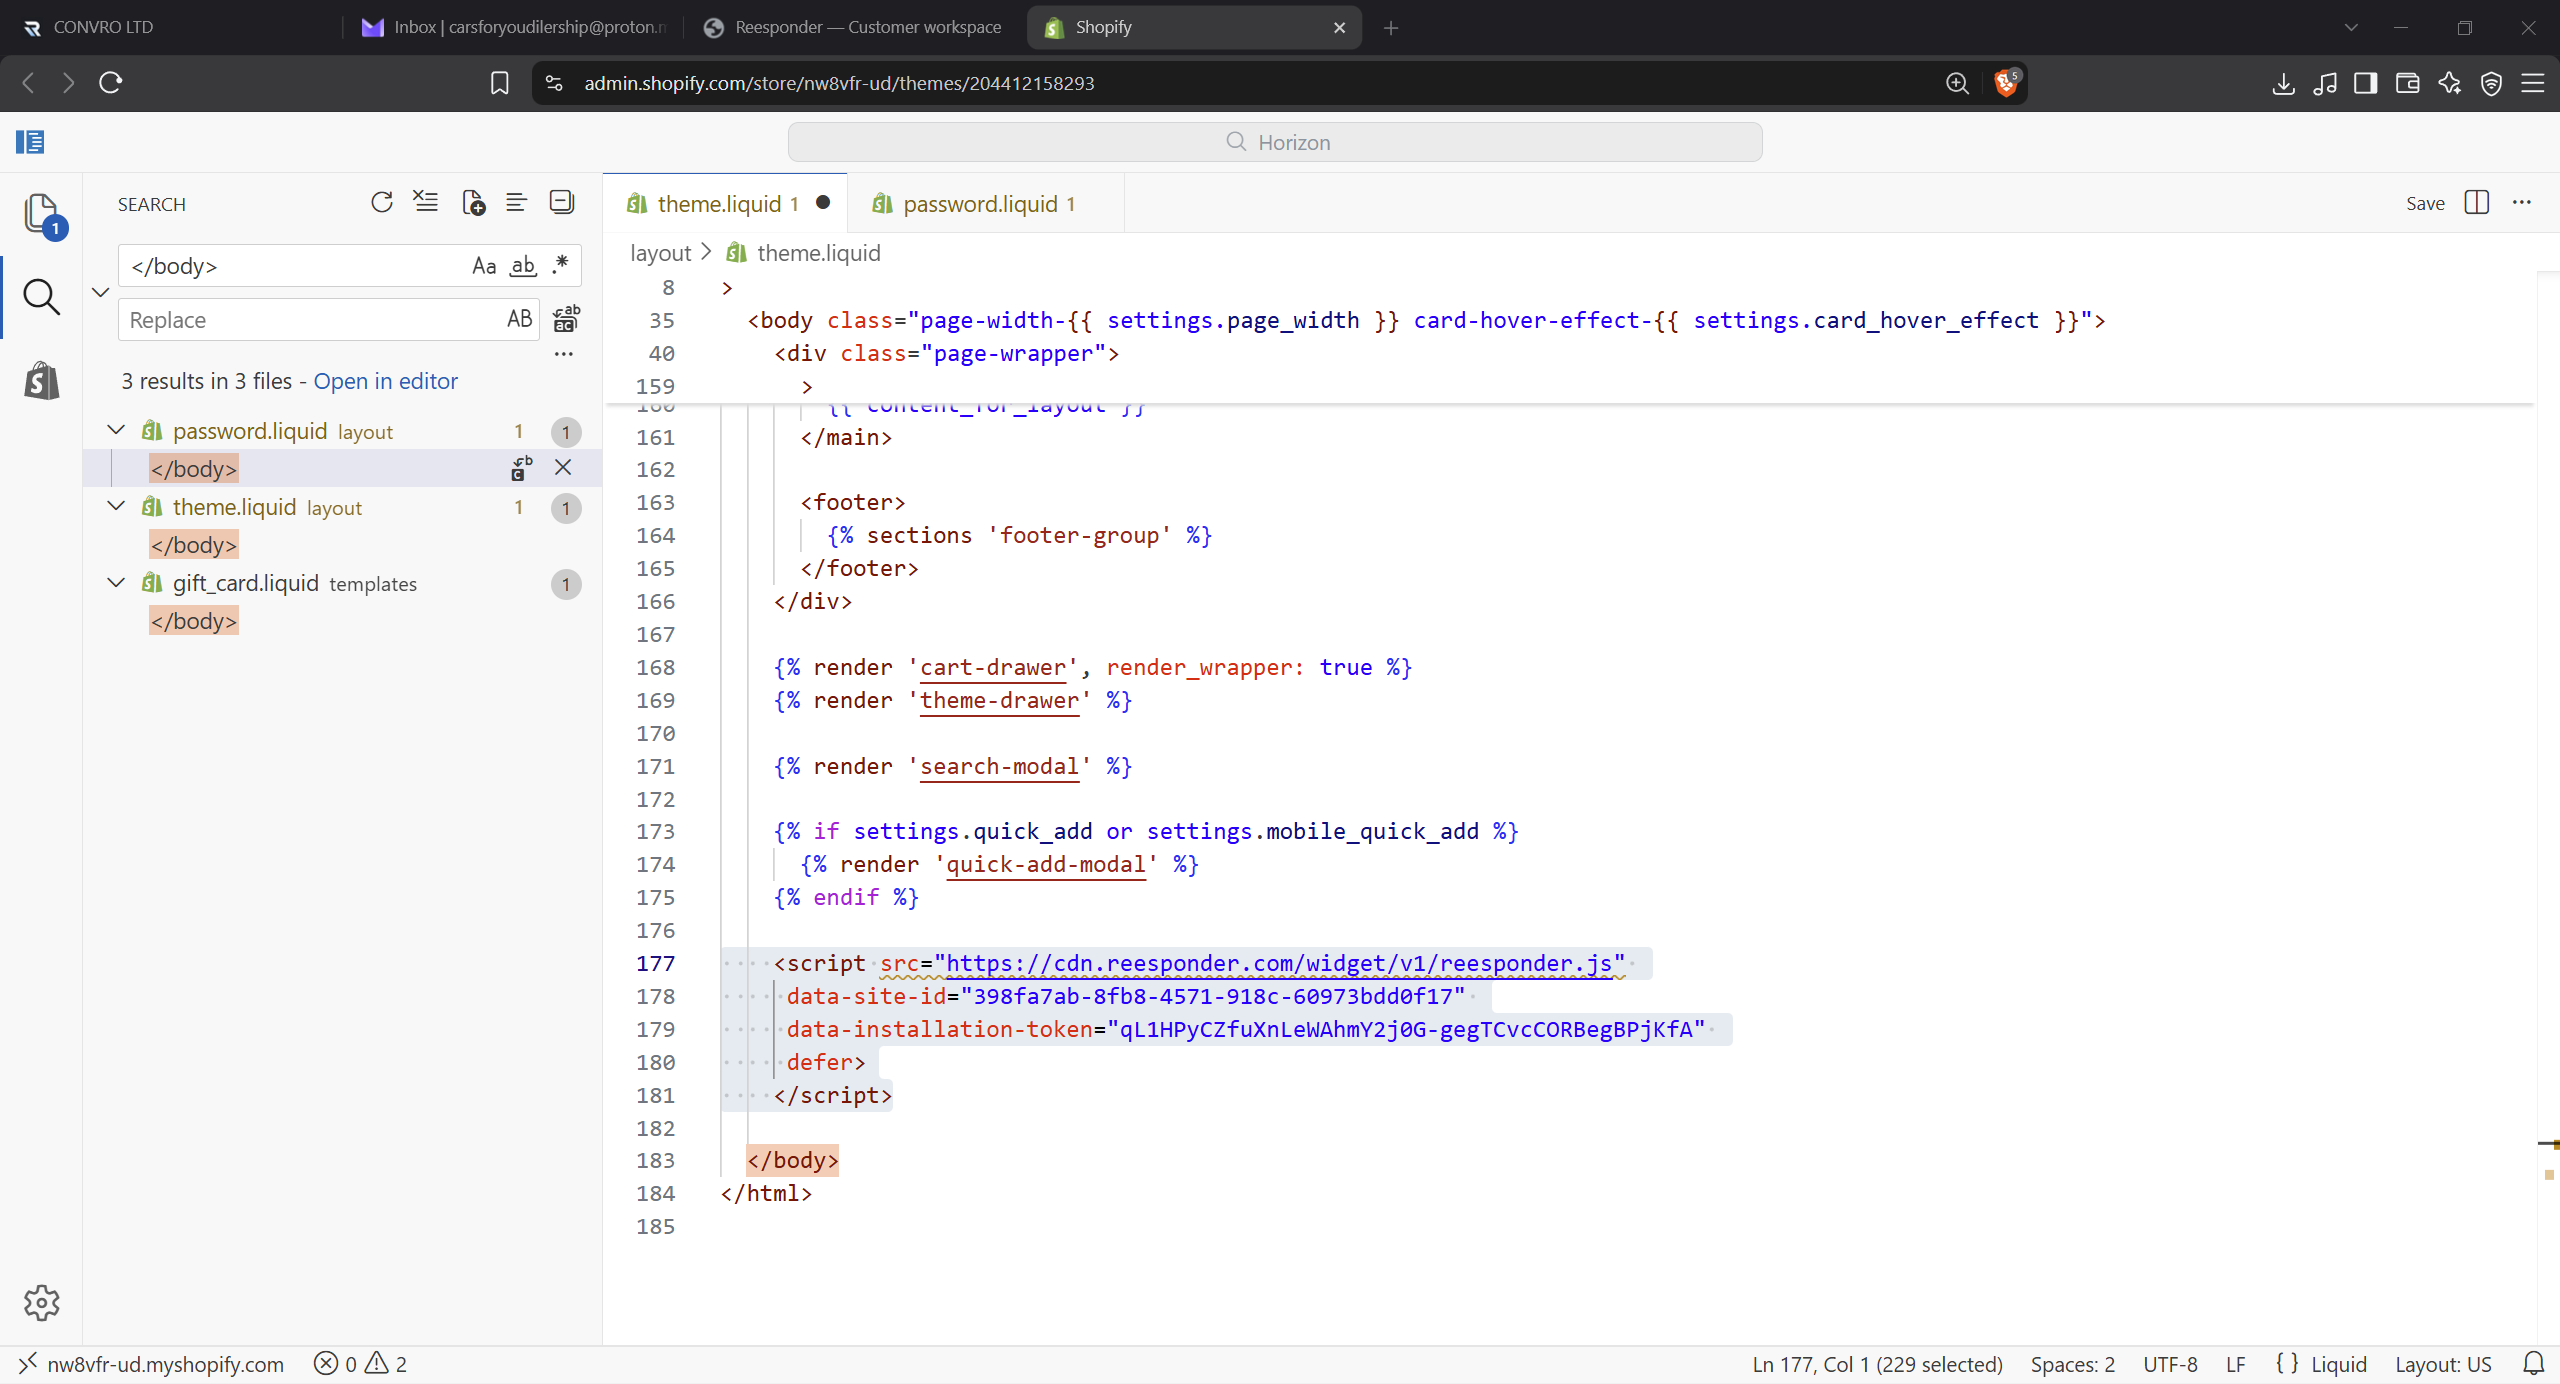This screenshot has height=1384, width=2560.
Task: Open the browser tab list dropdown
Action: coord(2351,27)
